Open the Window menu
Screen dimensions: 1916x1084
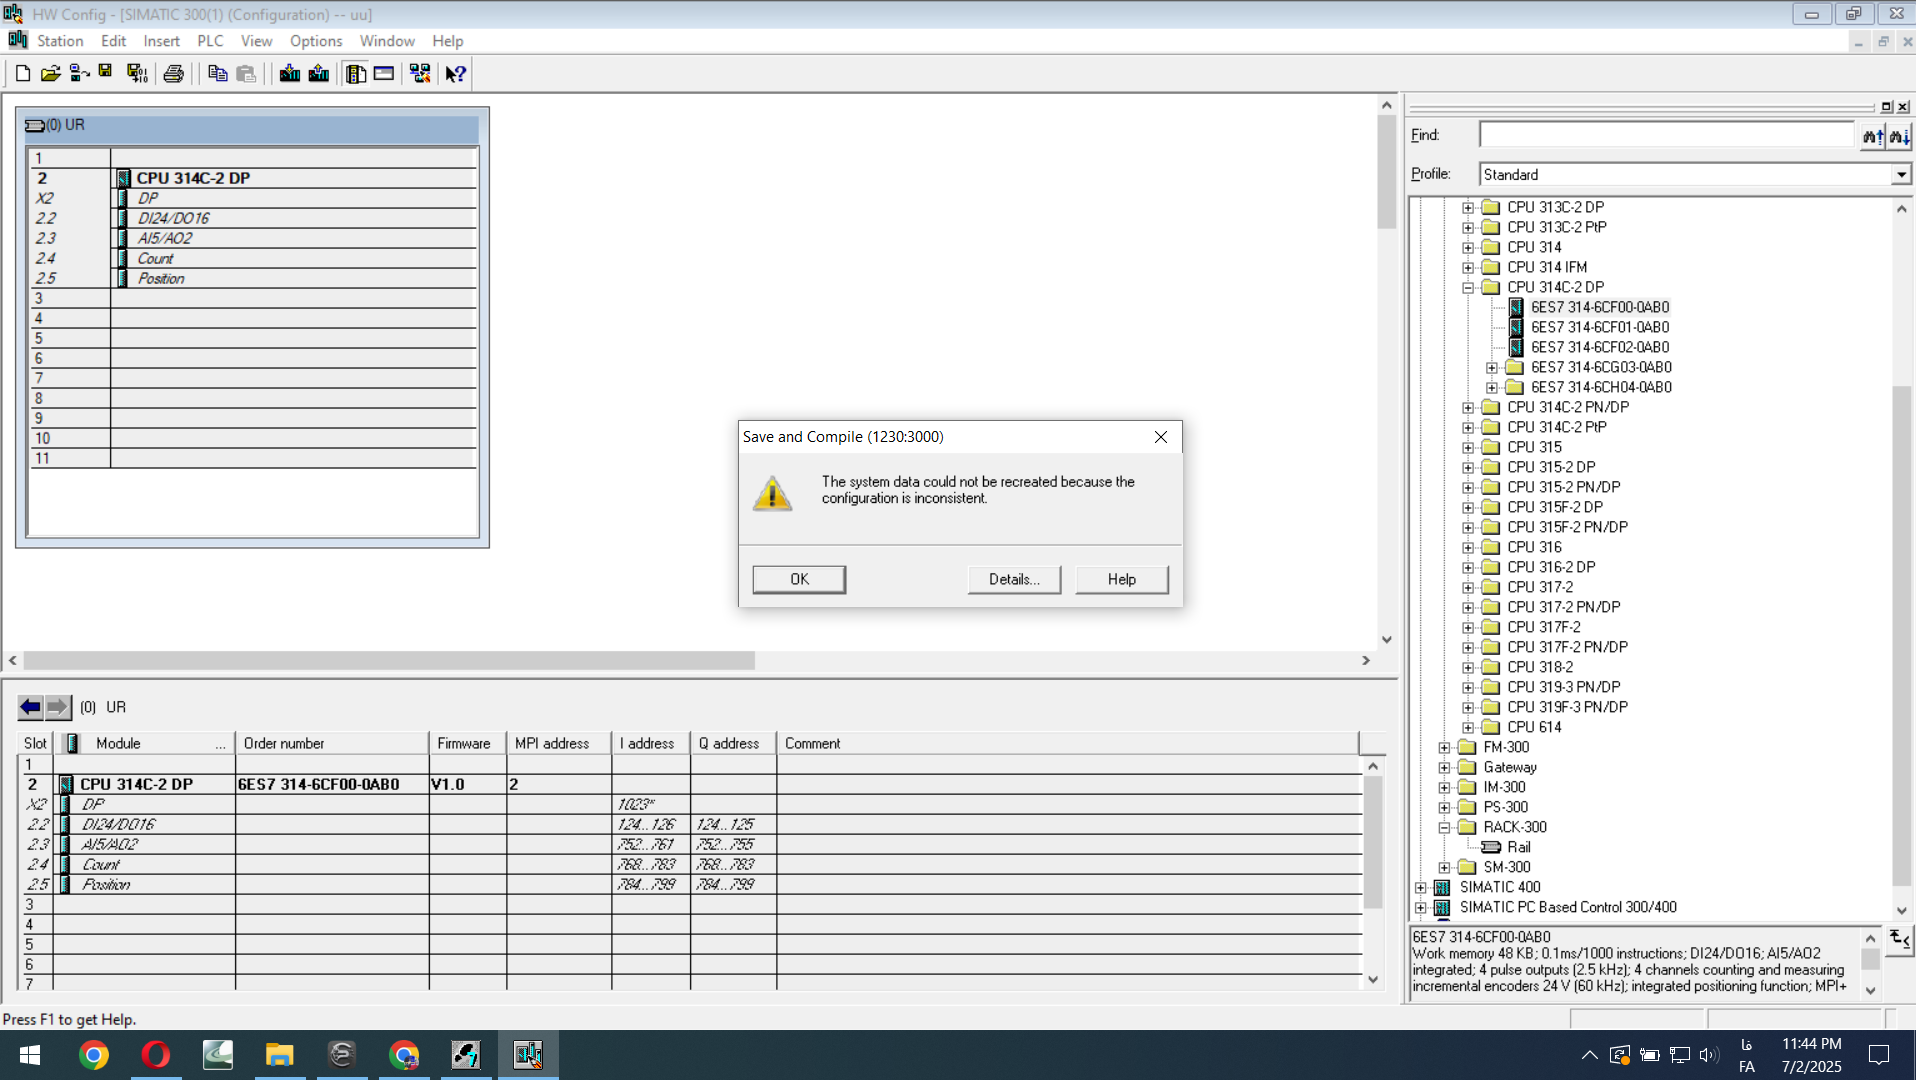point(387,41)
